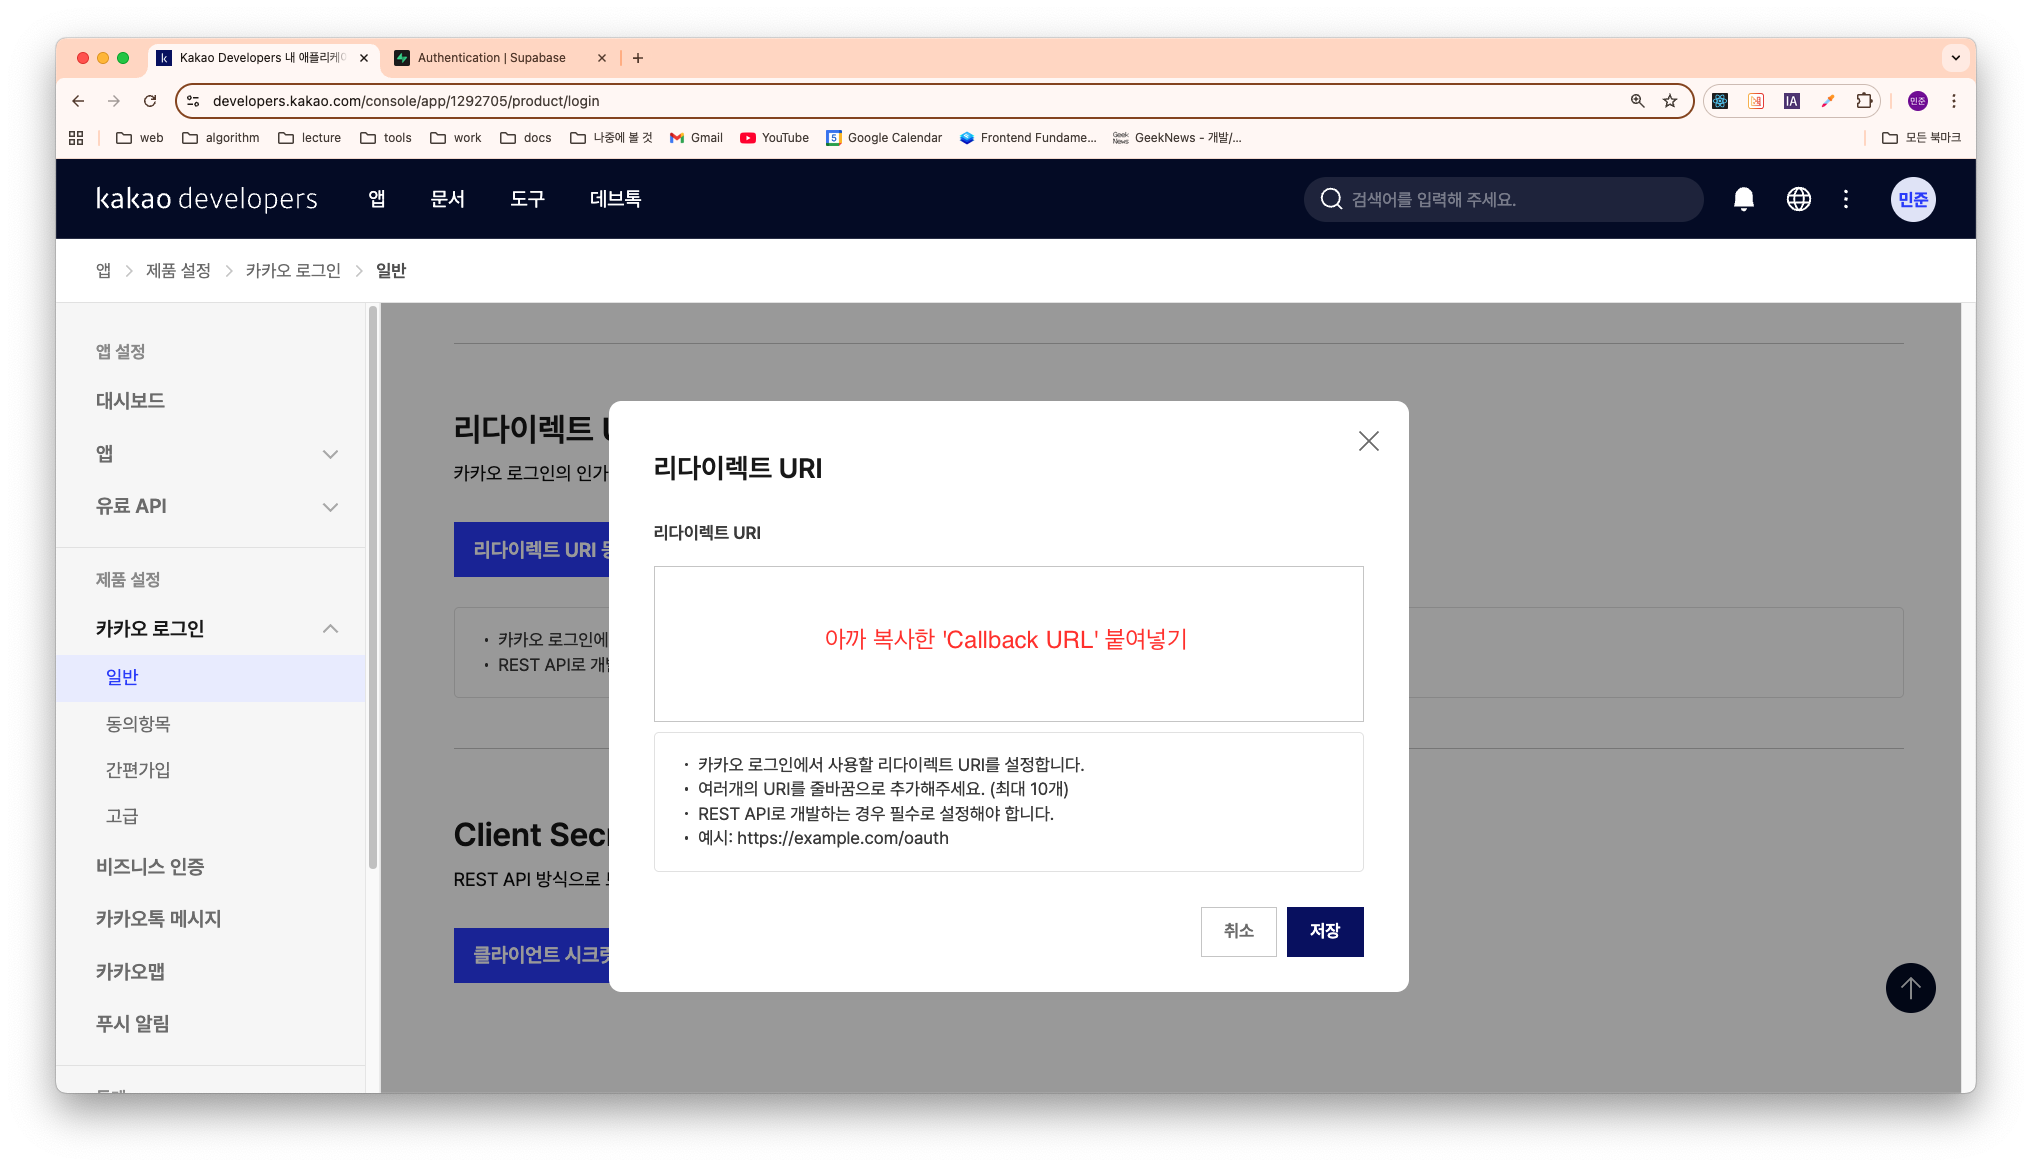Collapse the 카카오 로그인 sidebar section
Screen dimensions: 2032x1167
coord(330,629)
